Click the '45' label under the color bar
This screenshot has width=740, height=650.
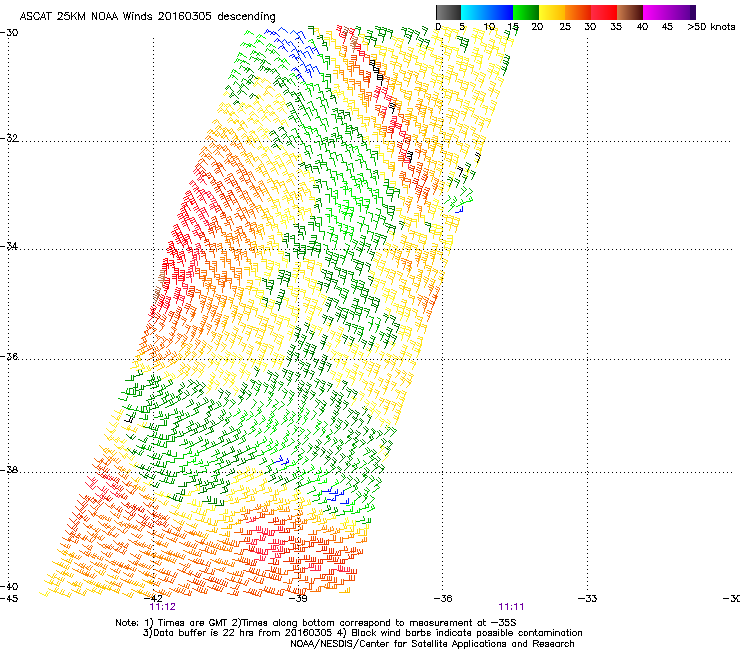[667, 27]
